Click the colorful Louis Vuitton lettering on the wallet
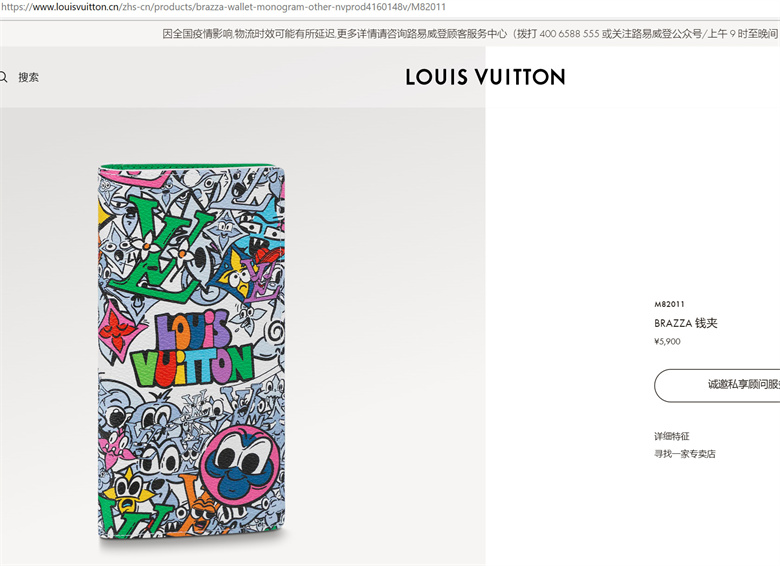780x566 pixels. (x=193, y=350)
